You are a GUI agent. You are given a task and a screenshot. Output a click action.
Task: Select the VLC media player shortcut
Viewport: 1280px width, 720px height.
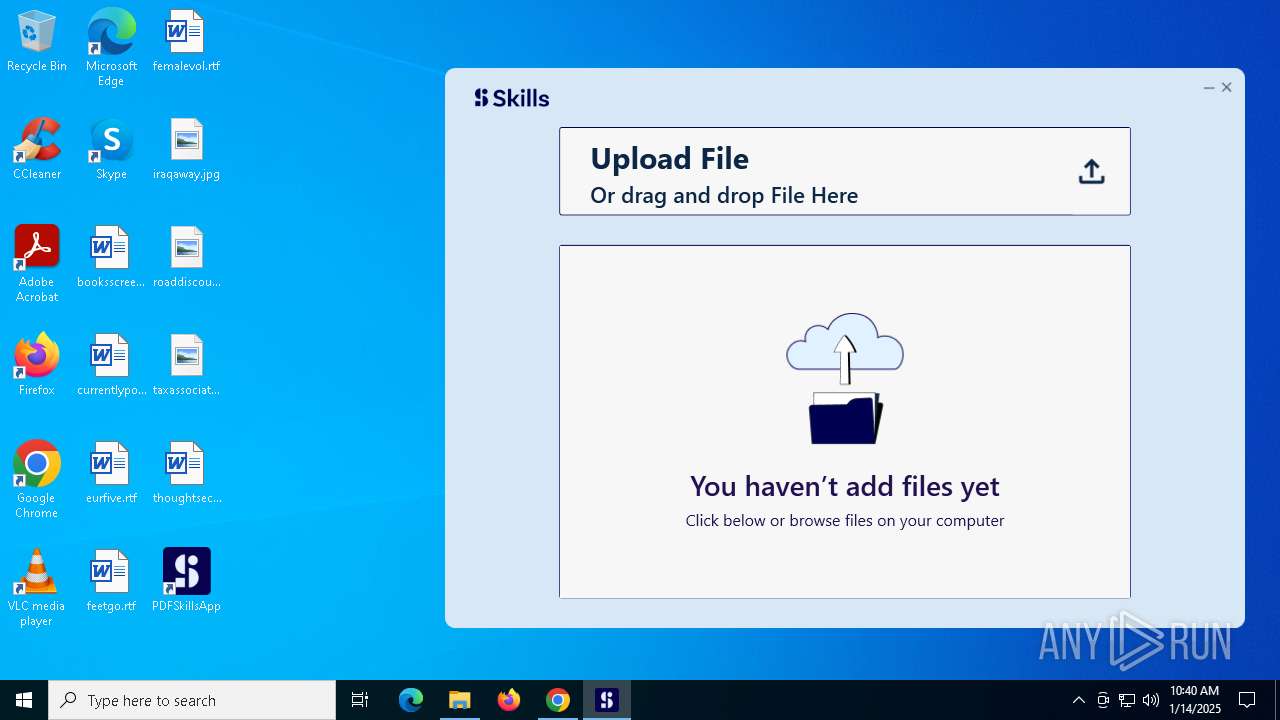(37, 587)
